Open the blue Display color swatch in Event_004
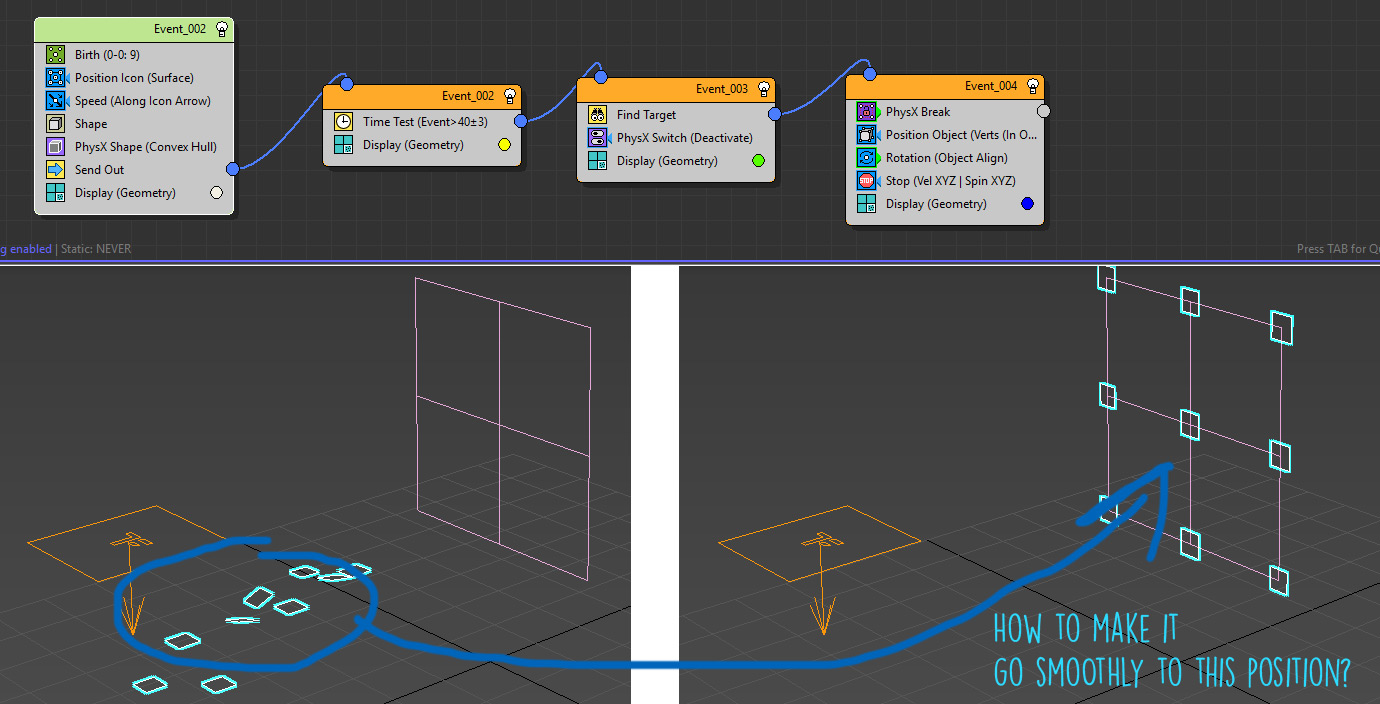 click(1027, 204)
